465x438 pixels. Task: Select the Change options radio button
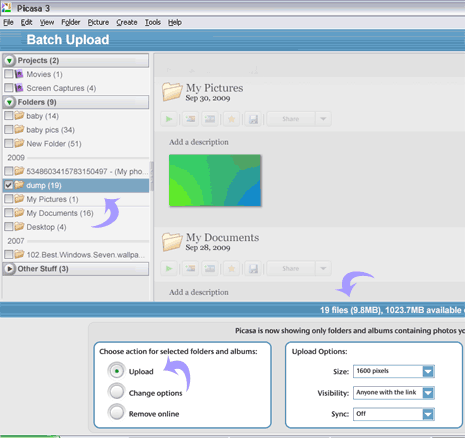[x=116, y=392]
